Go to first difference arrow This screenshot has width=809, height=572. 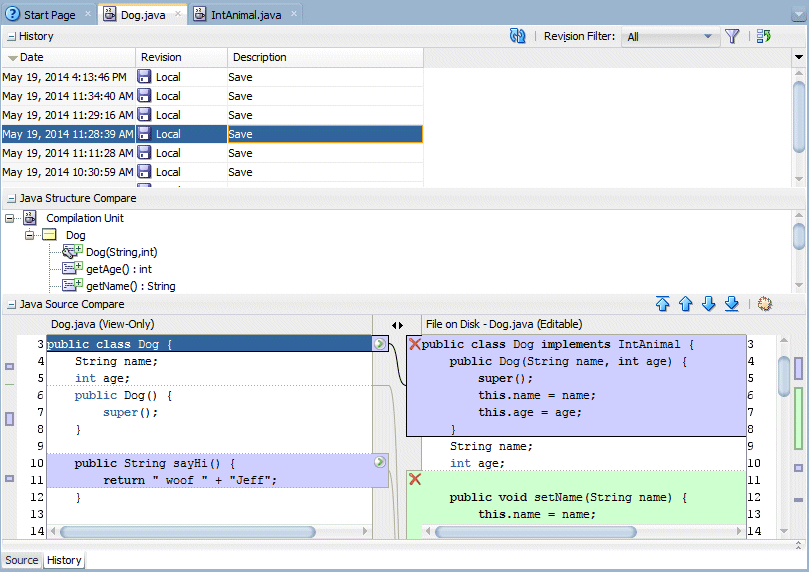[x=662, y=304]
